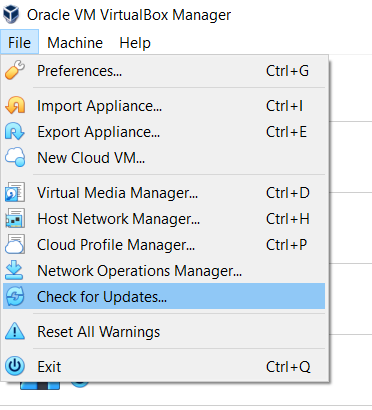Screen dimensions: 372x410
Task: Open Cloud Profile Manager... entry
Action: 164,245
